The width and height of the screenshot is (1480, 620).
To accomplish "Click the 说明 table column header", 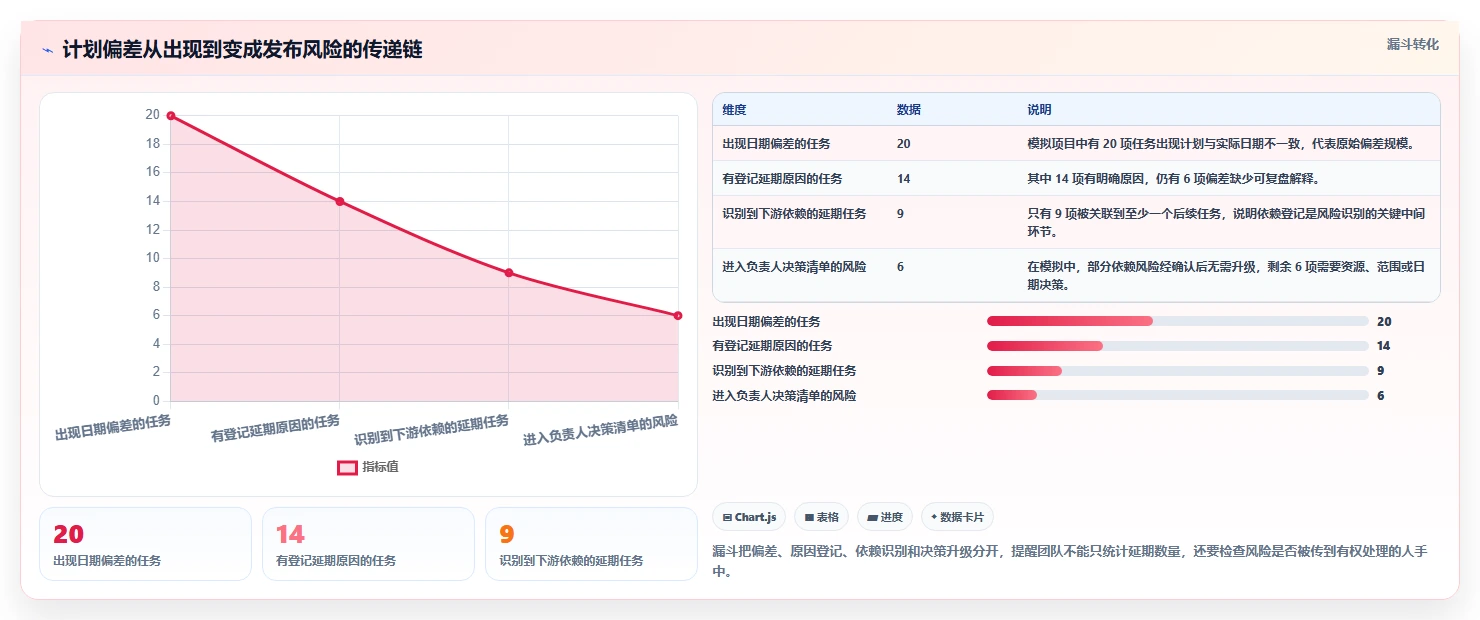I will coord(1039,110).
